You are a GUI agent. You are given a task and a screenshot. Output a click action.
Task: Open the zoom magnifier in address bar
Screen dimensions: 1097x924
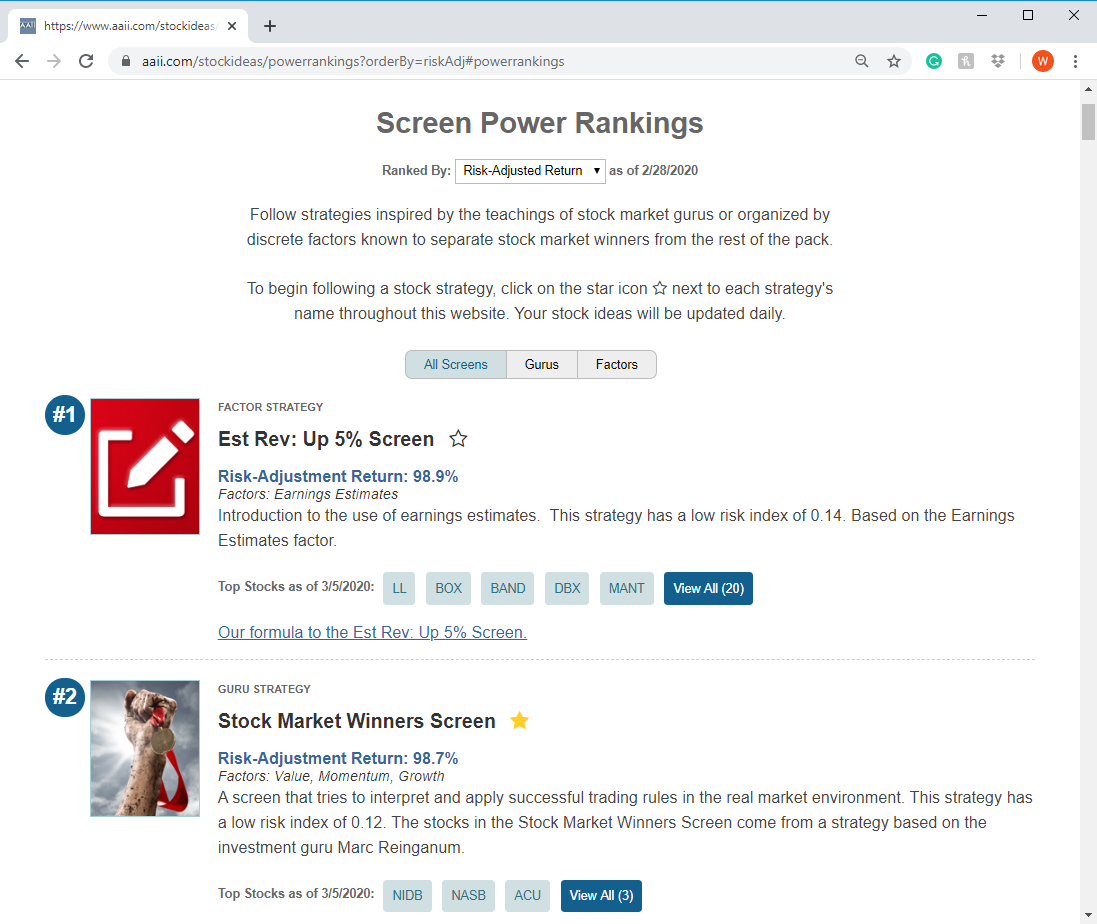[862, 62]
